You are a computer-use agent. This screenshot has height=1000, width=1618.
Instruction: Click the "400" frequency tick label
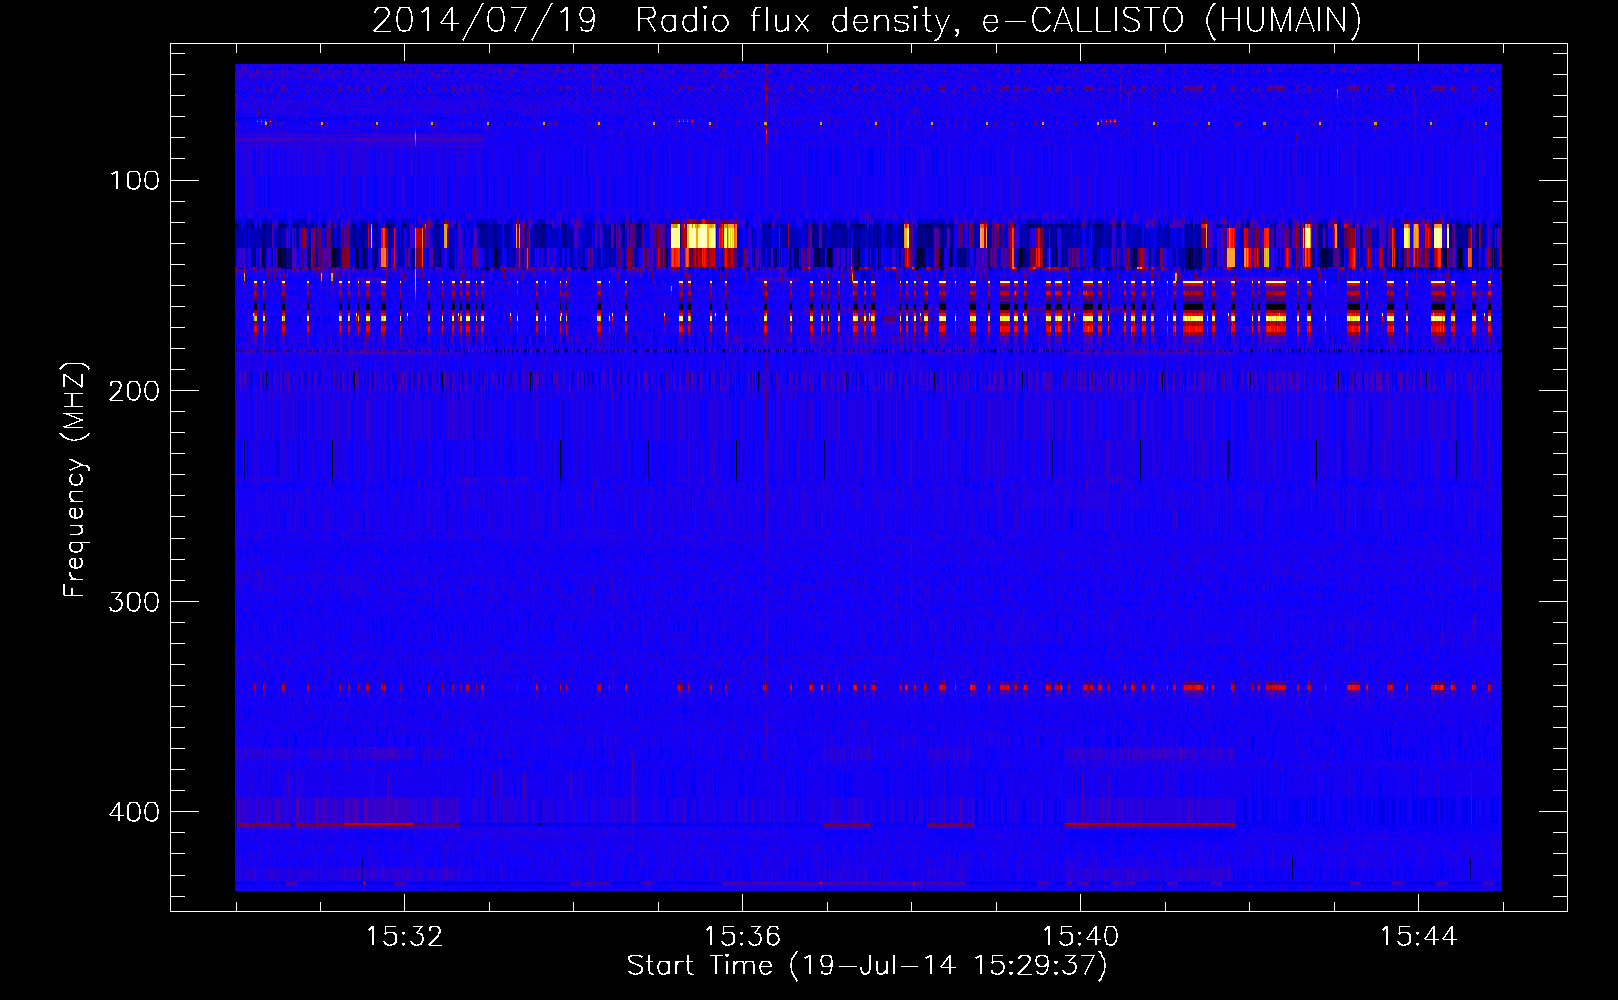134,811
